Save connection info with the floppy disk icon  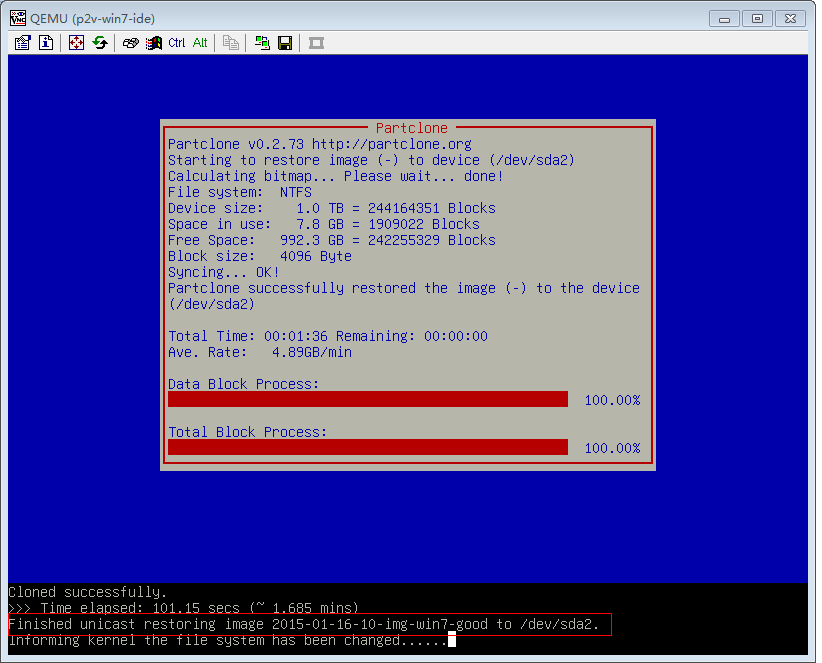[x=285, y=42]
